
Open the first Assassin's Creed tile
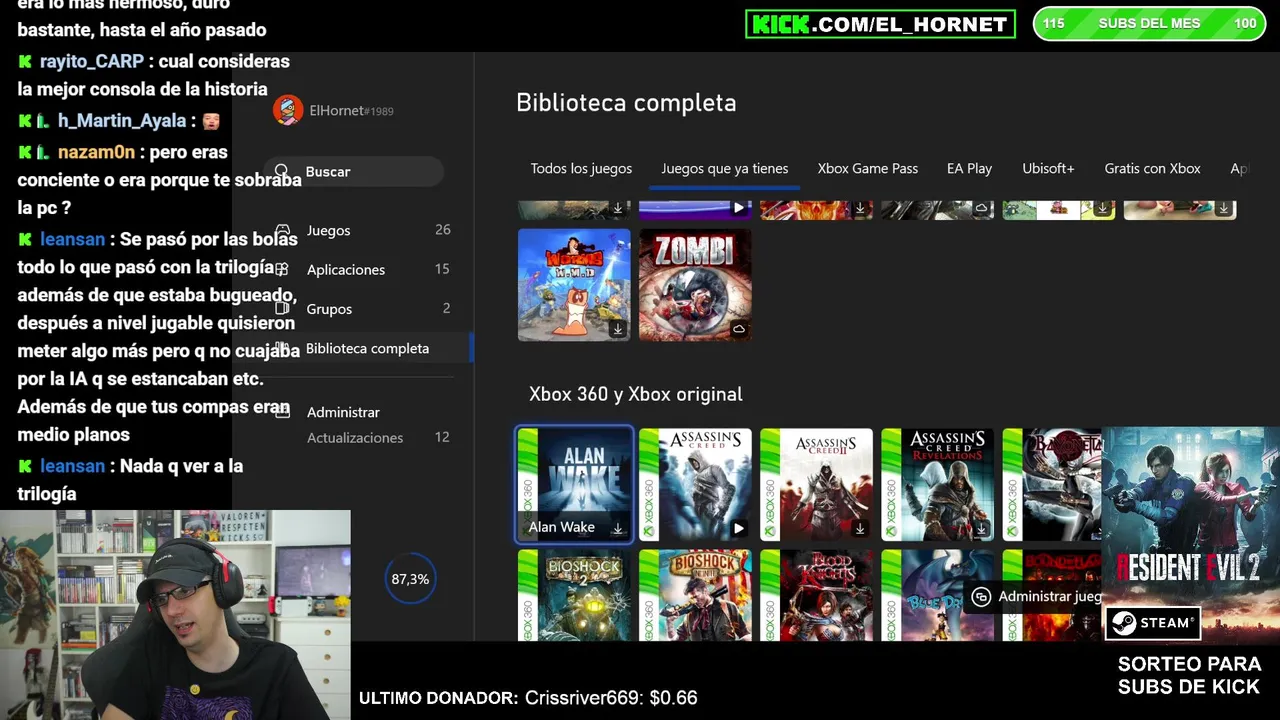[x=695, y=485]
